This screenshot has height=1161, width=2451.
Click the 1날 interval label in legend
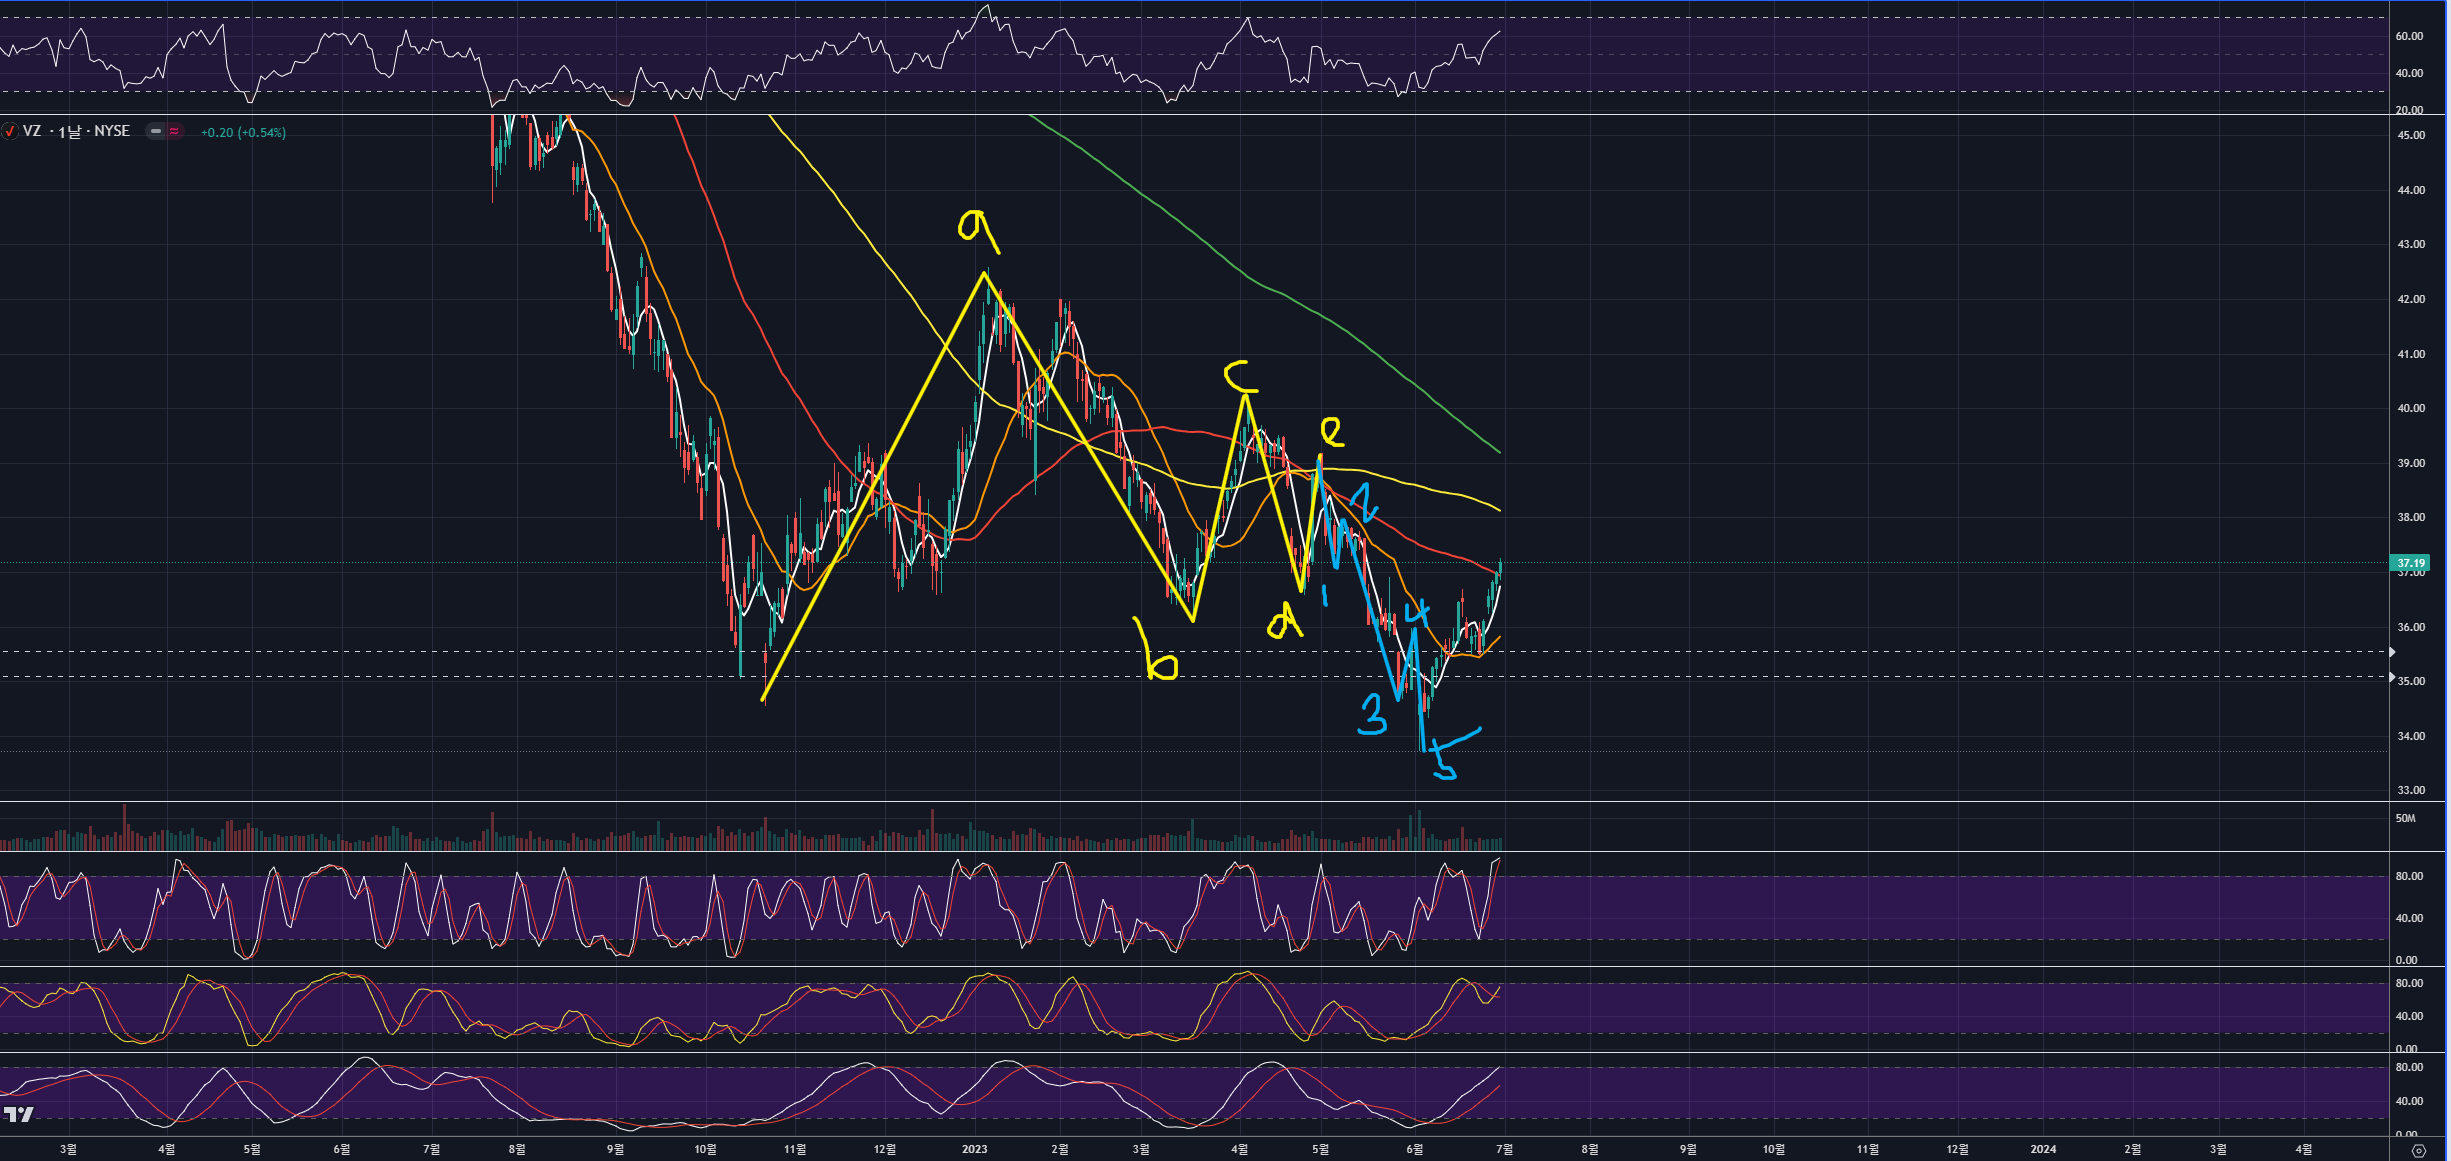tap(68, 132)
